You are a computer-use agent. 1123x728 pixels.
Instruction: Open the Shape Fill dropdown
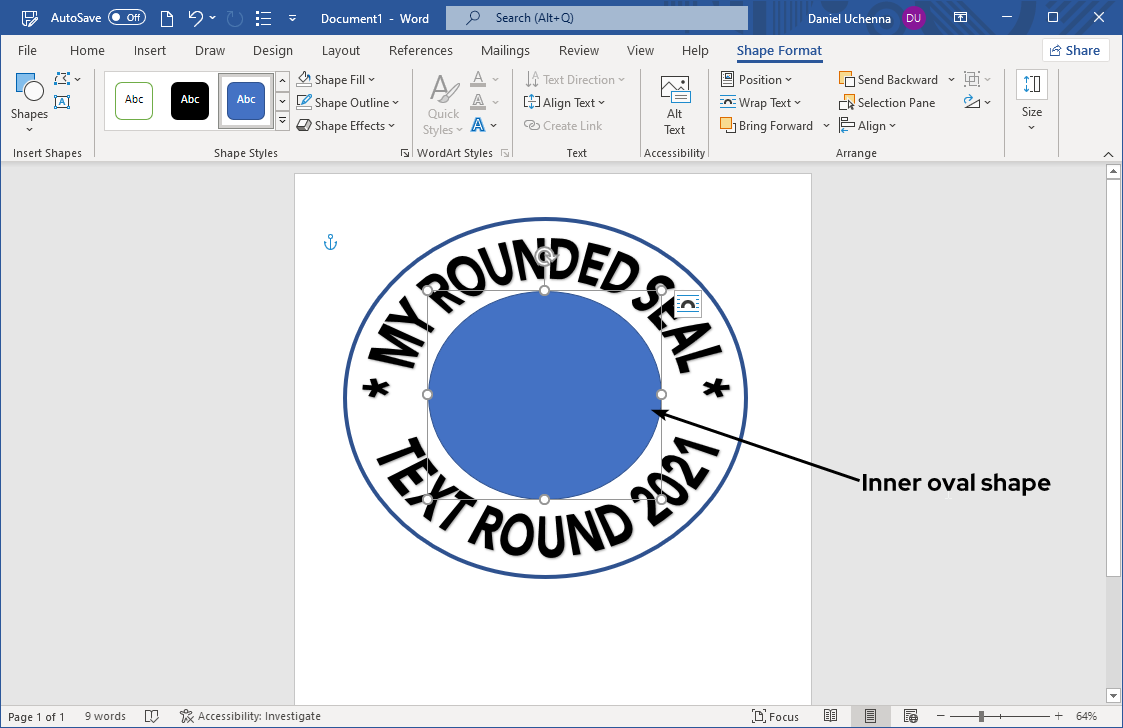pyautogui.click(x=341, y=78)
